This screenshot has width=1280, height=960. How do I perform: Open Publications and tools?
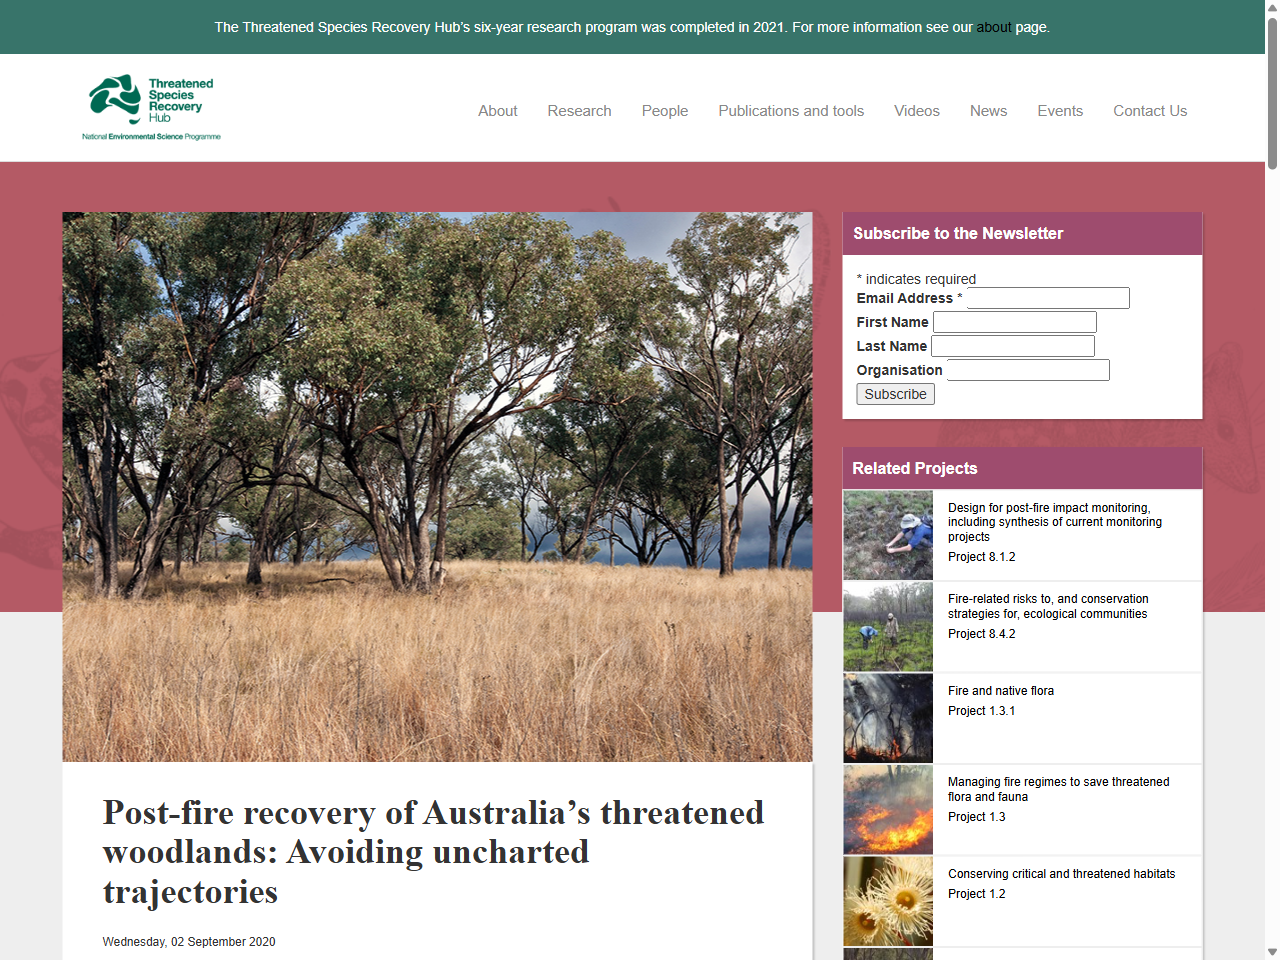point(791,111)
